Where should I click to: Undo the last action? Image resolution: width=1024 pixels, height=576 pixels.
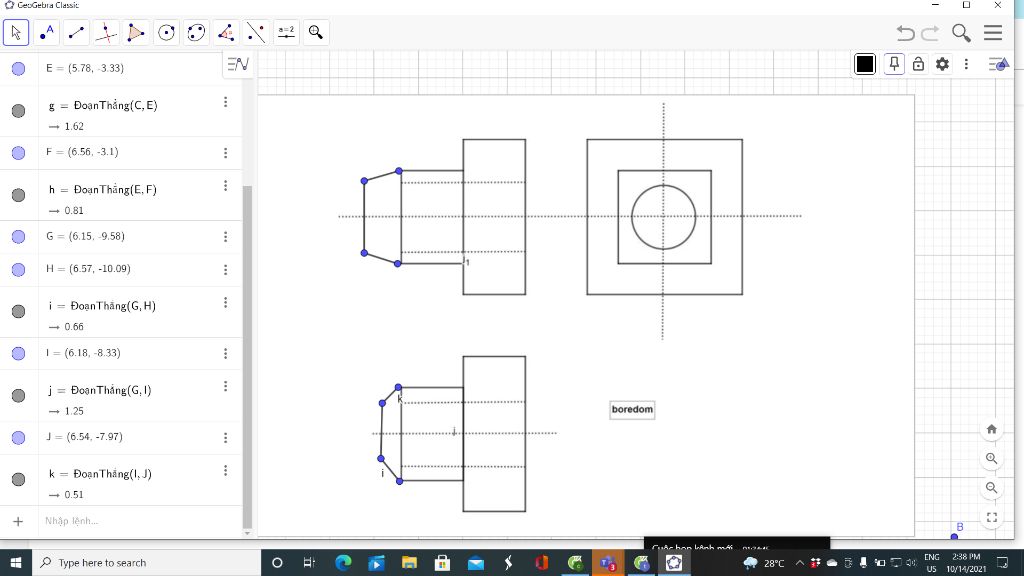[x=905, y=33]
